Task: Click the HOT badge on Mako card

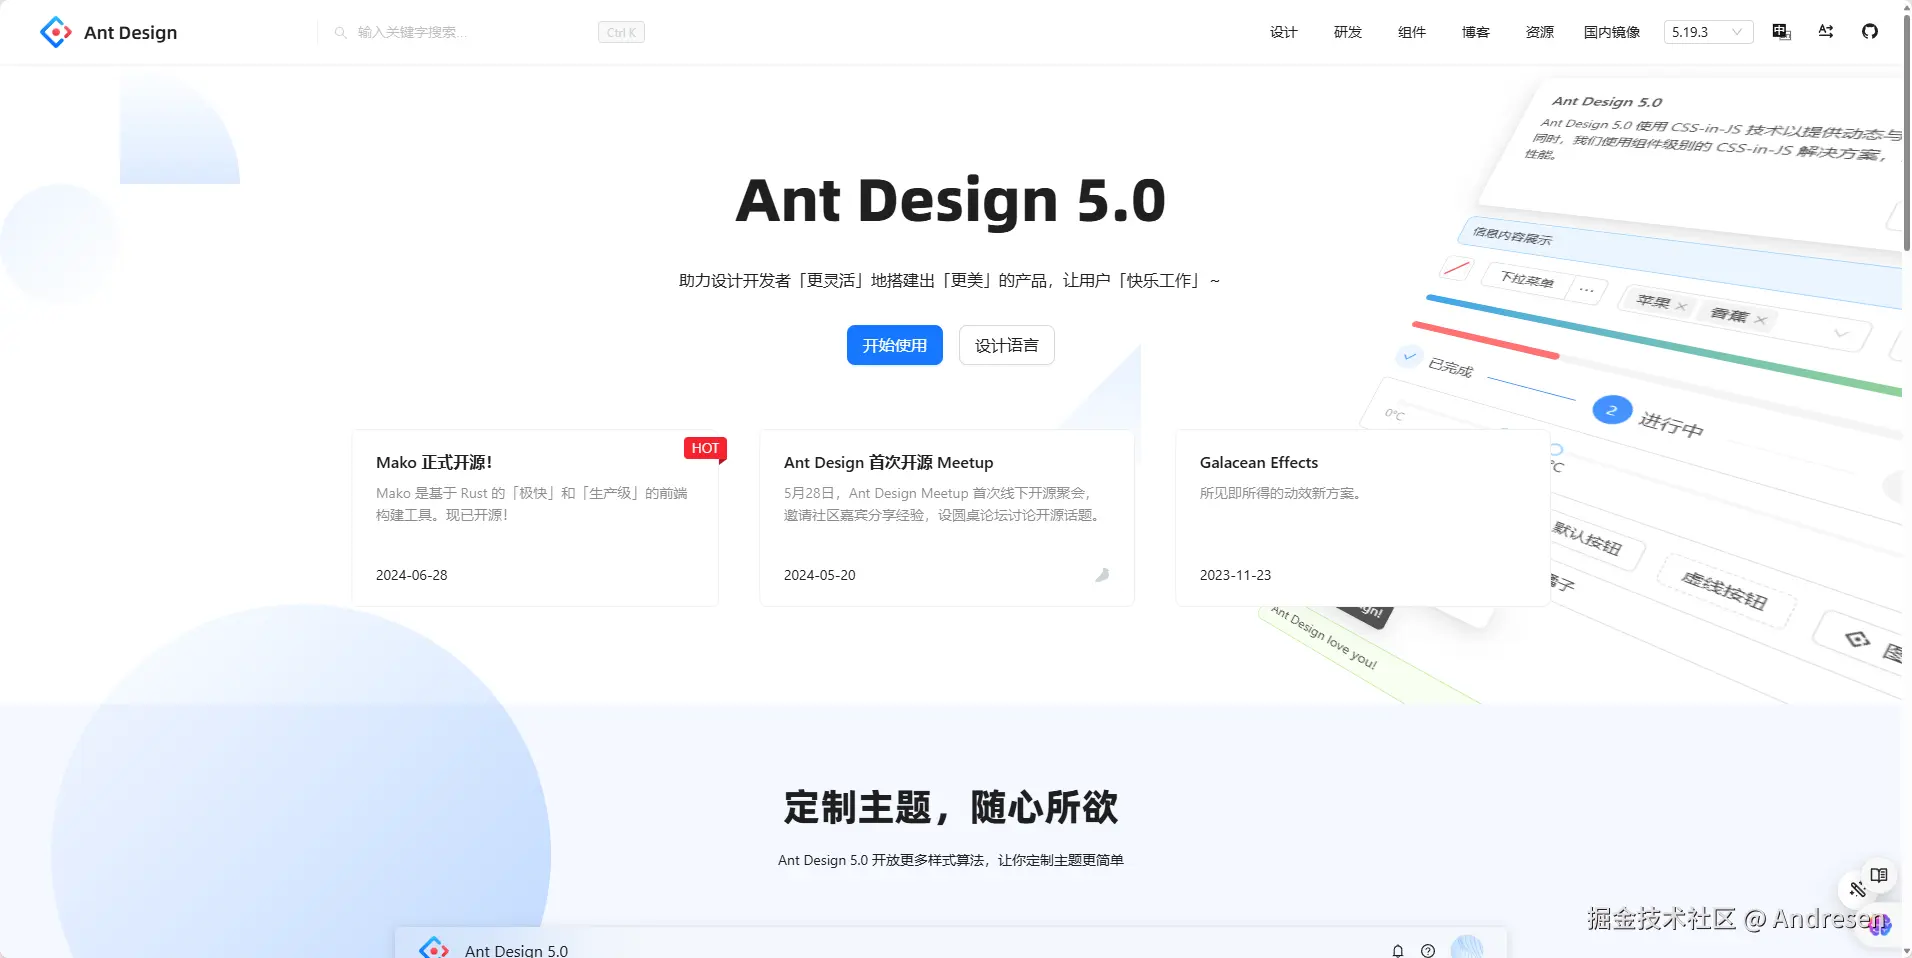Action: pos(705,448)
